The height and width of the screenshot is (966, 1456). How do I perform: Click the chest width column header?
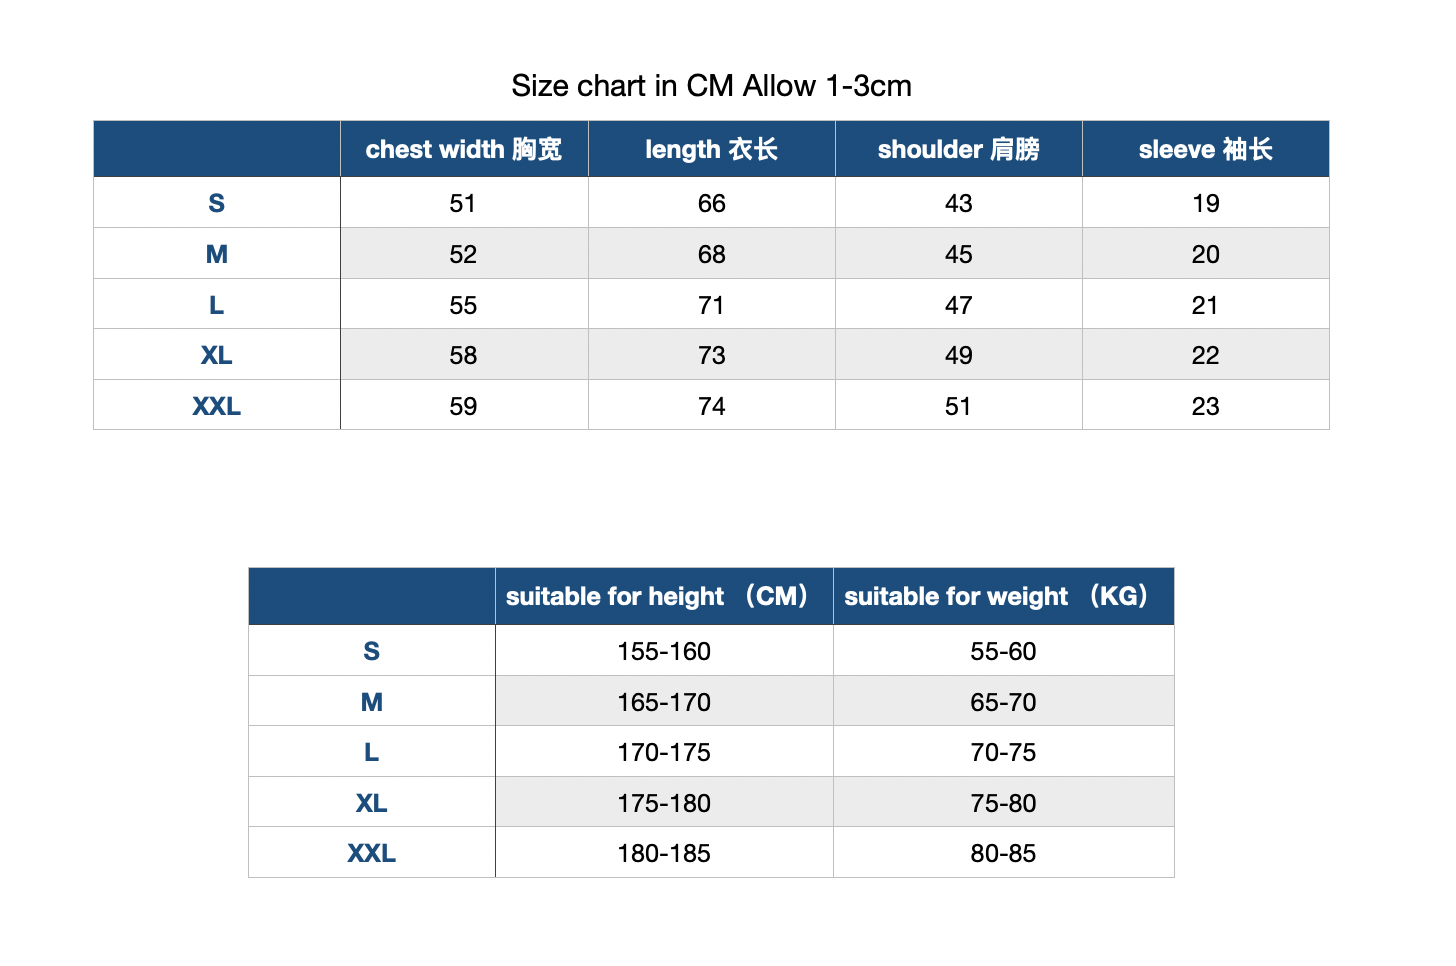(x=464, y=149)
